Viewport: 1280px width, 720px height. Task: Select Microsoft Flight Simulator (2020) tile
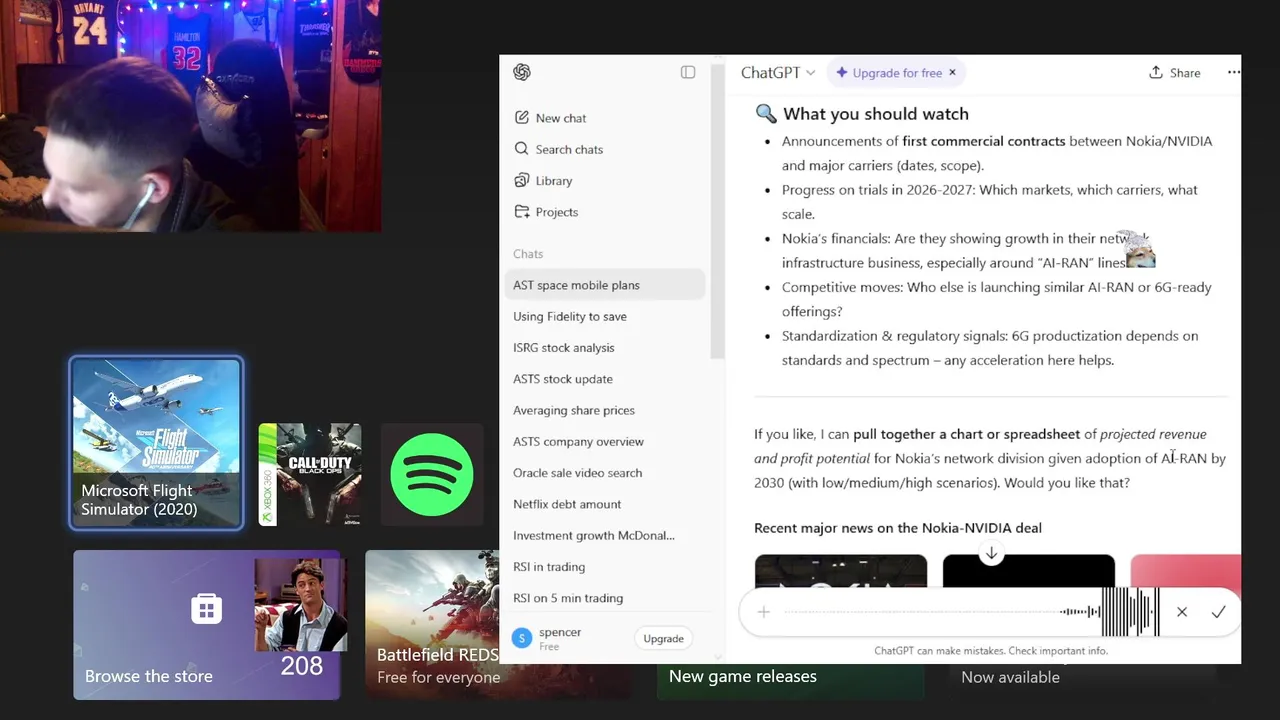pos(156,443)
